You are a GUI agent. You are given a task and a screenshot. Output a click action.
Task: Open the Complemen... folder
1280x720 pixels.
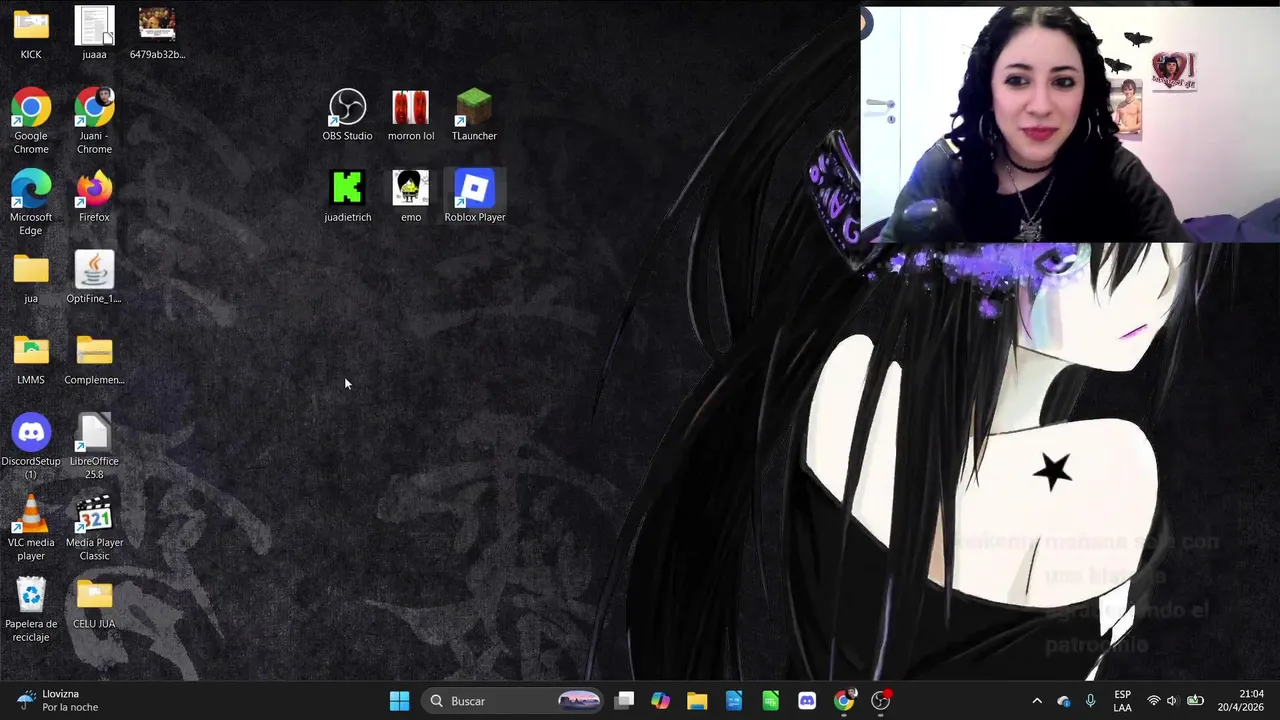[94, 358]
